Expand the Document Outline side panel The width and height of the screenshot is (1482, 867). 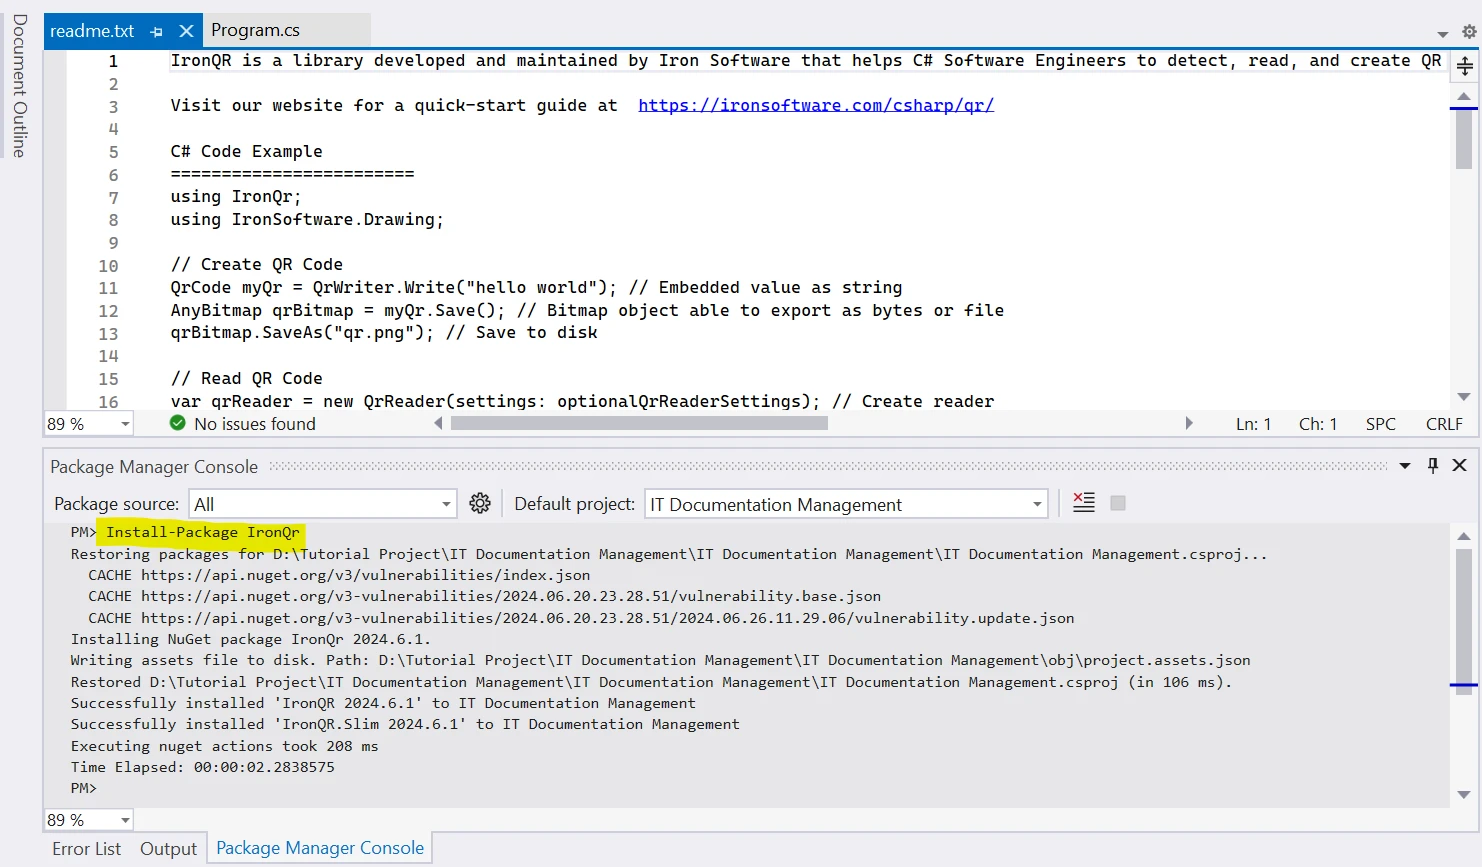[x=19, y=86]
